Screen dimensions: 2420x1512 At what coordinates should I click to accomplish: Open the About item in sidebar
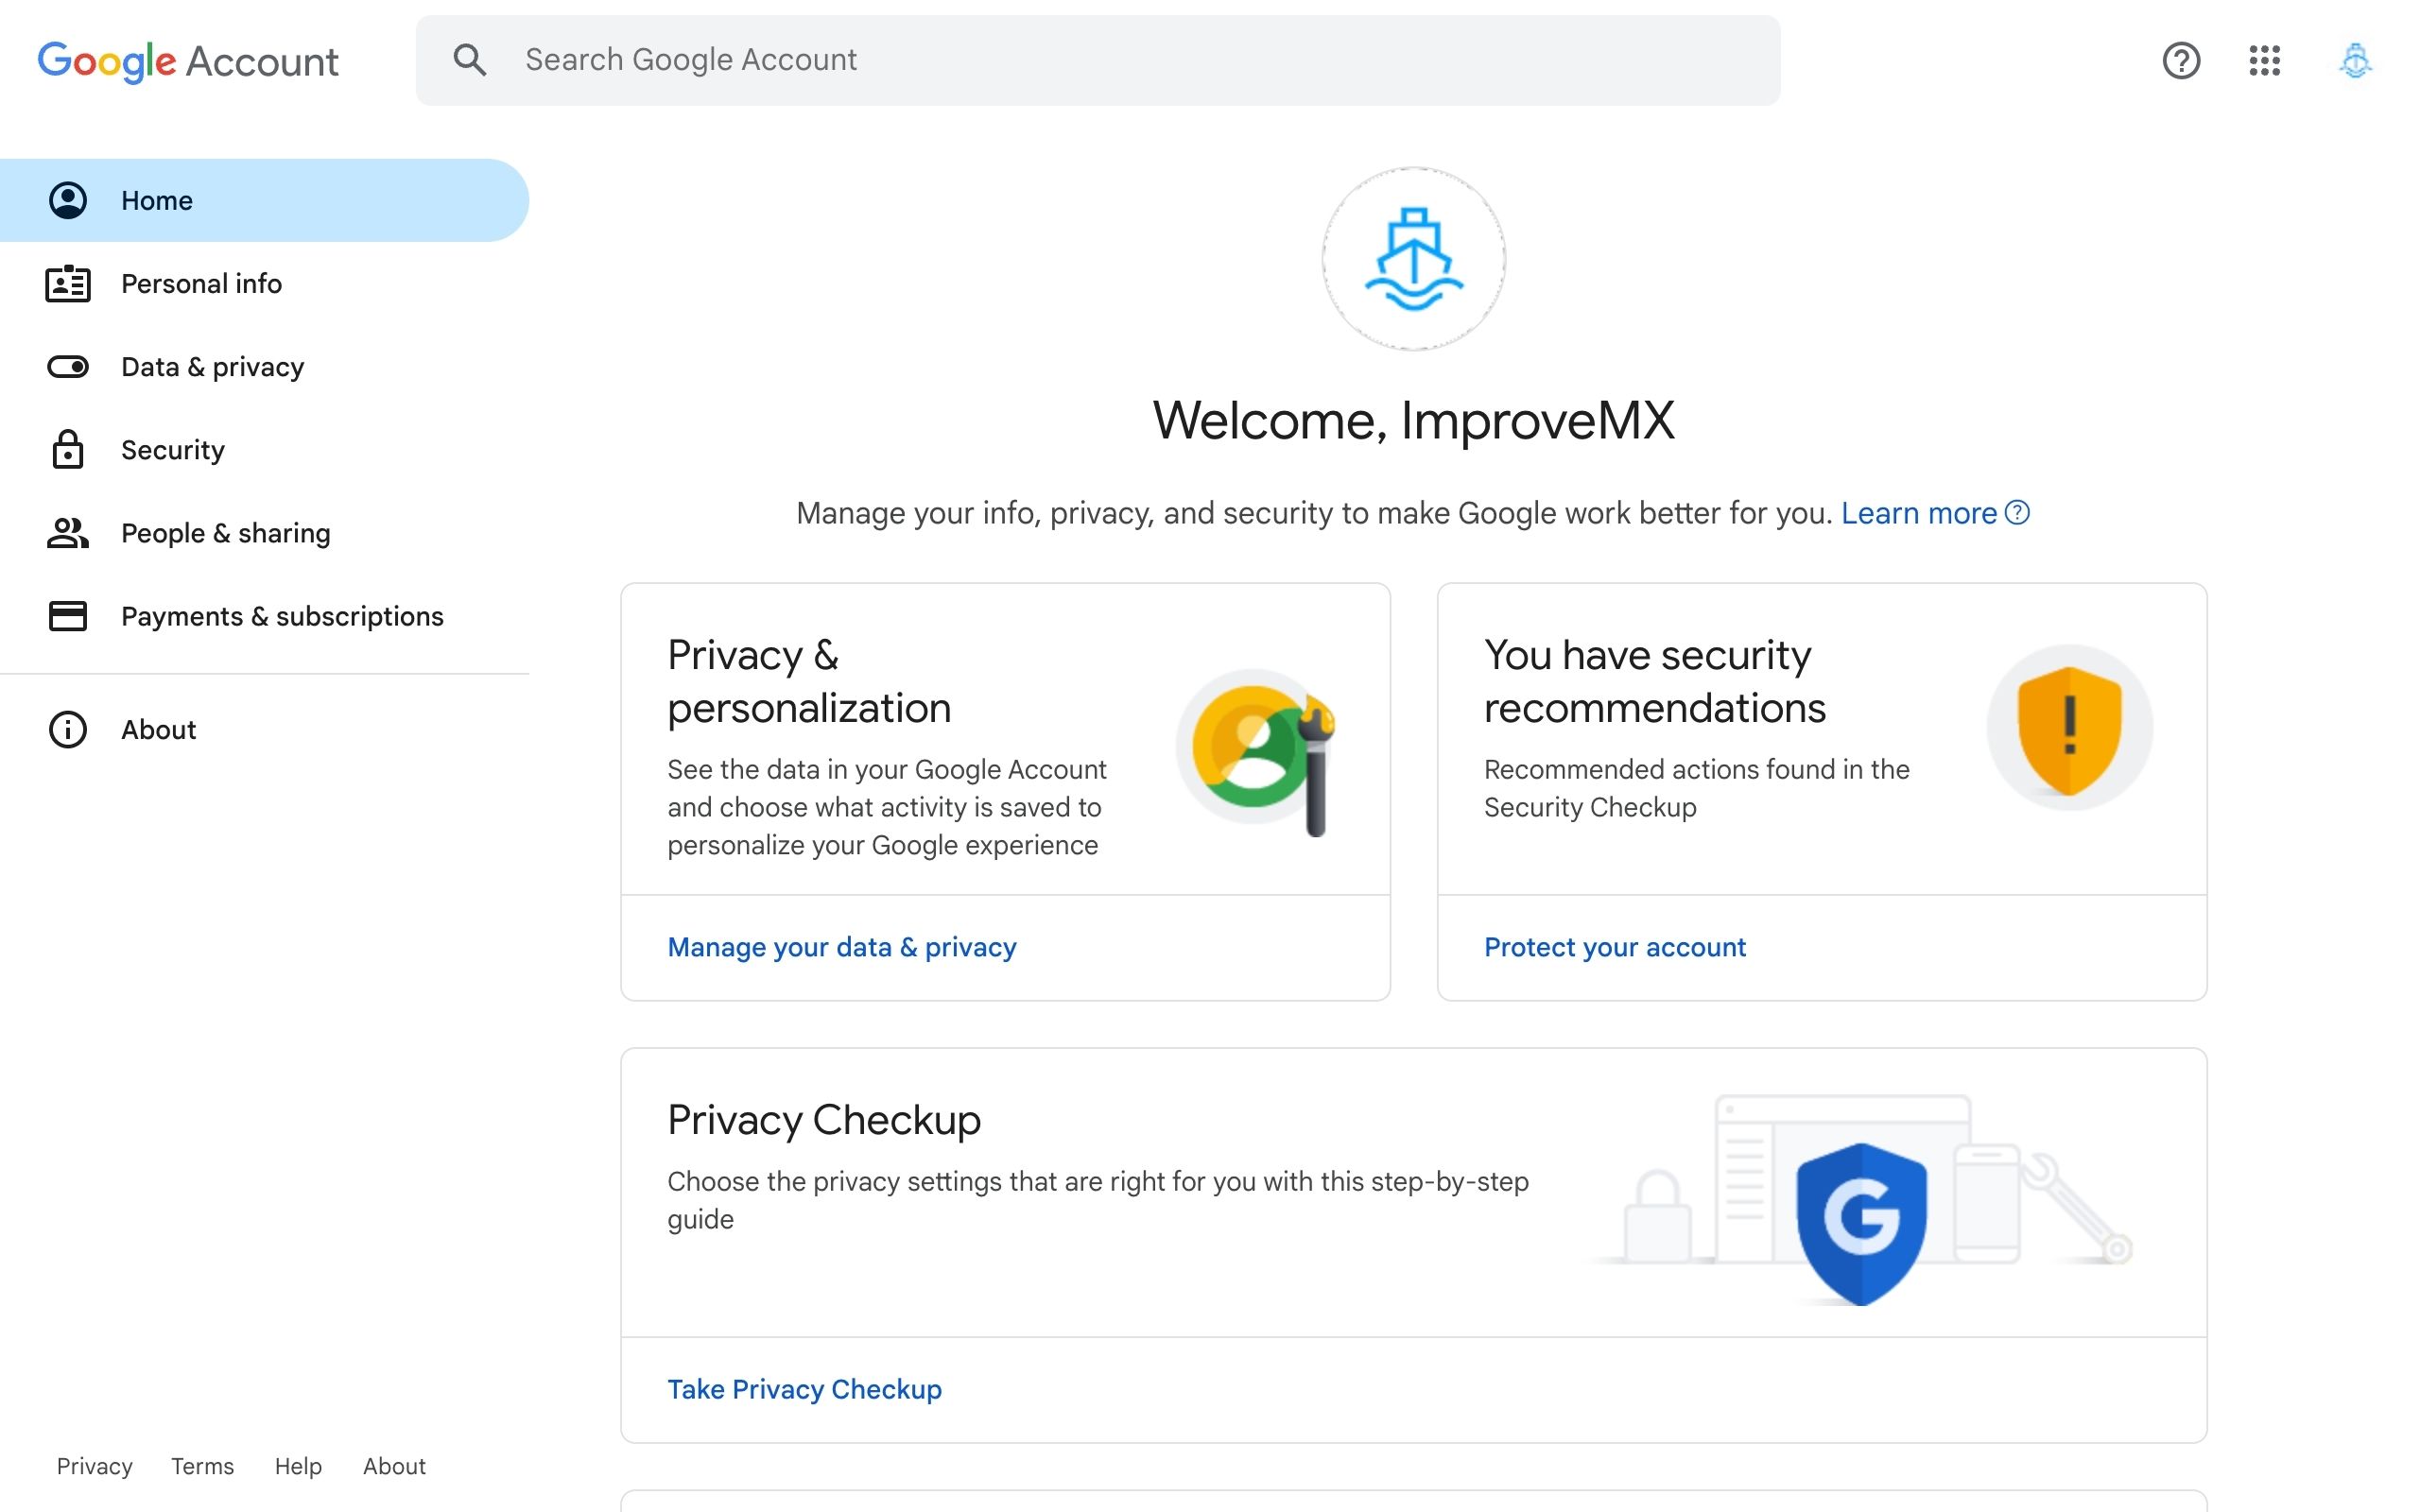(x=158, y=729)
